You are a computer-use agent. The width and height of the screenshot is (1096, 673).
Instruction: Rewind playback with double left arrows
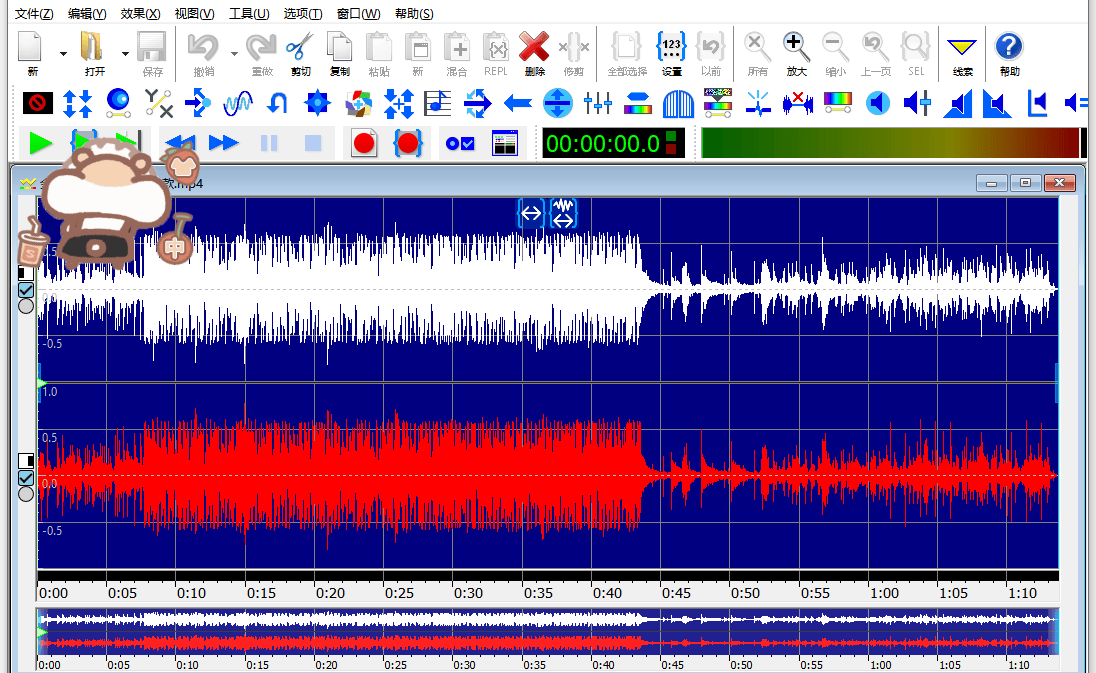(x=180, y=143)
